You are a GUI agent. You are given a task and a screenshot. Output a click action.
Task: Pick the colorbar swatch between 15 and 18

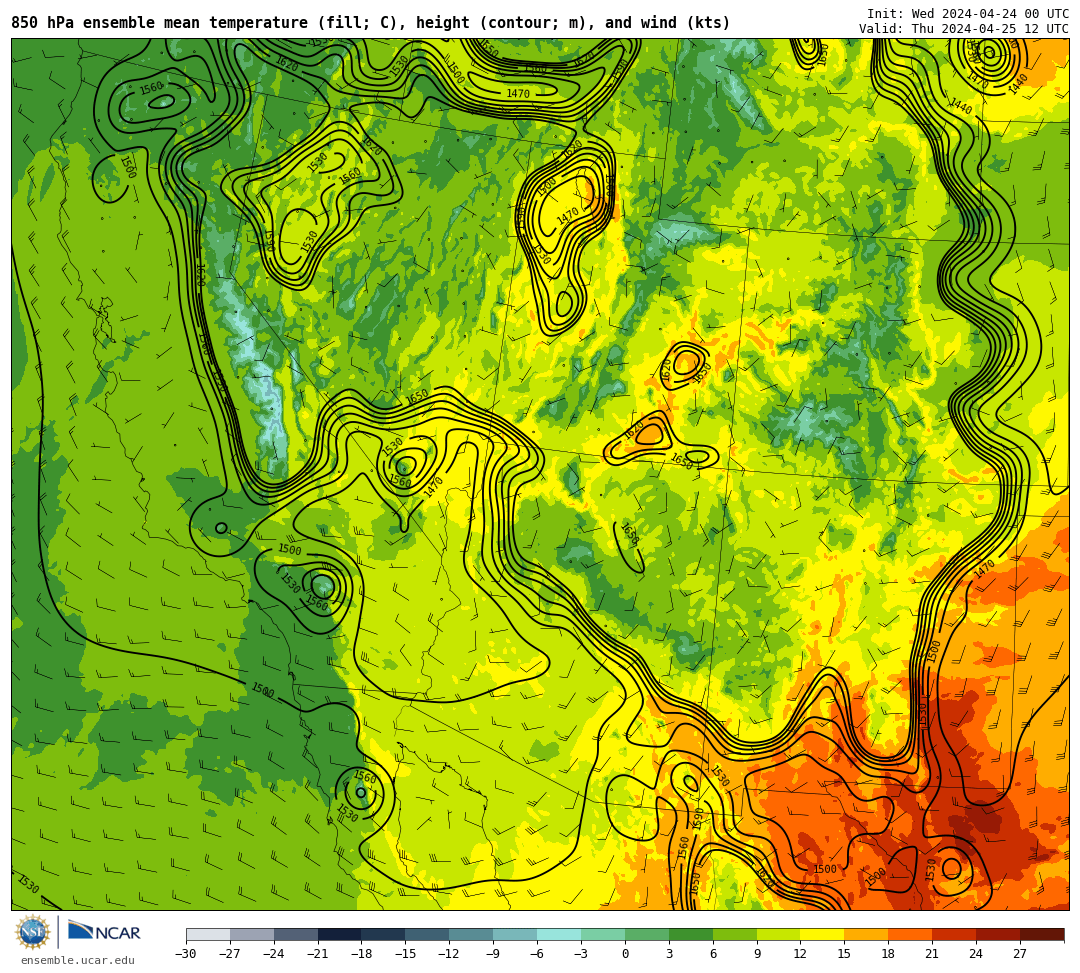866,934
